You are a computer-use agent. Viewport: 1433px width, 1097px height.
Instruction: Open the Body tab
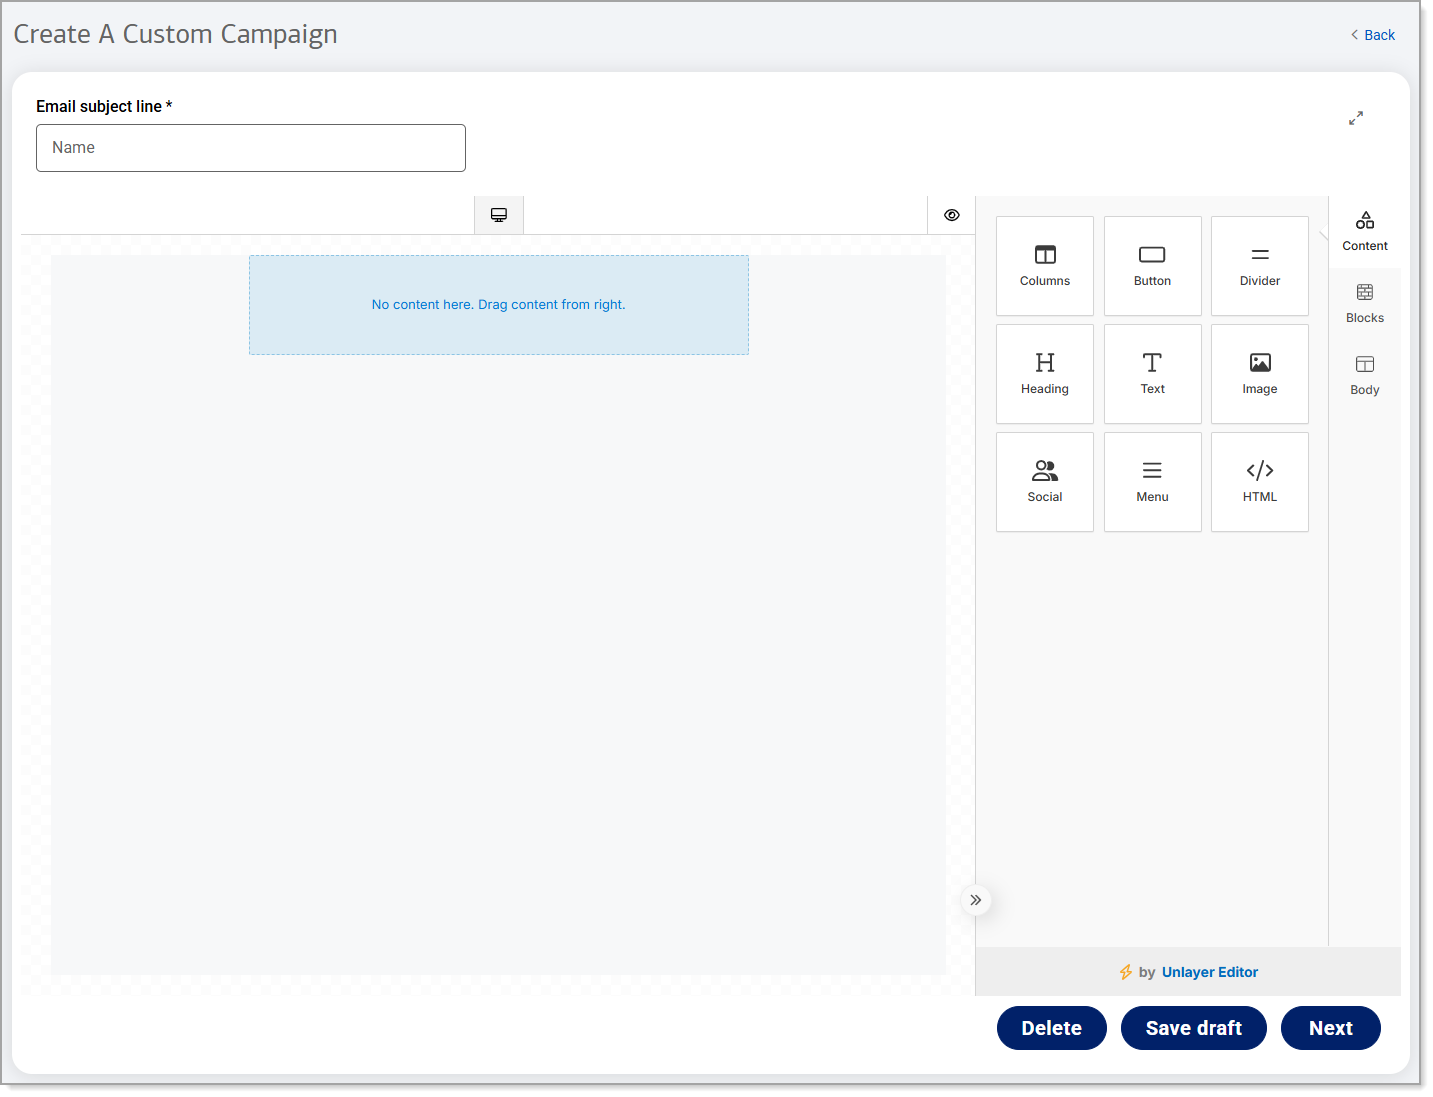(x=1364, y=376)
